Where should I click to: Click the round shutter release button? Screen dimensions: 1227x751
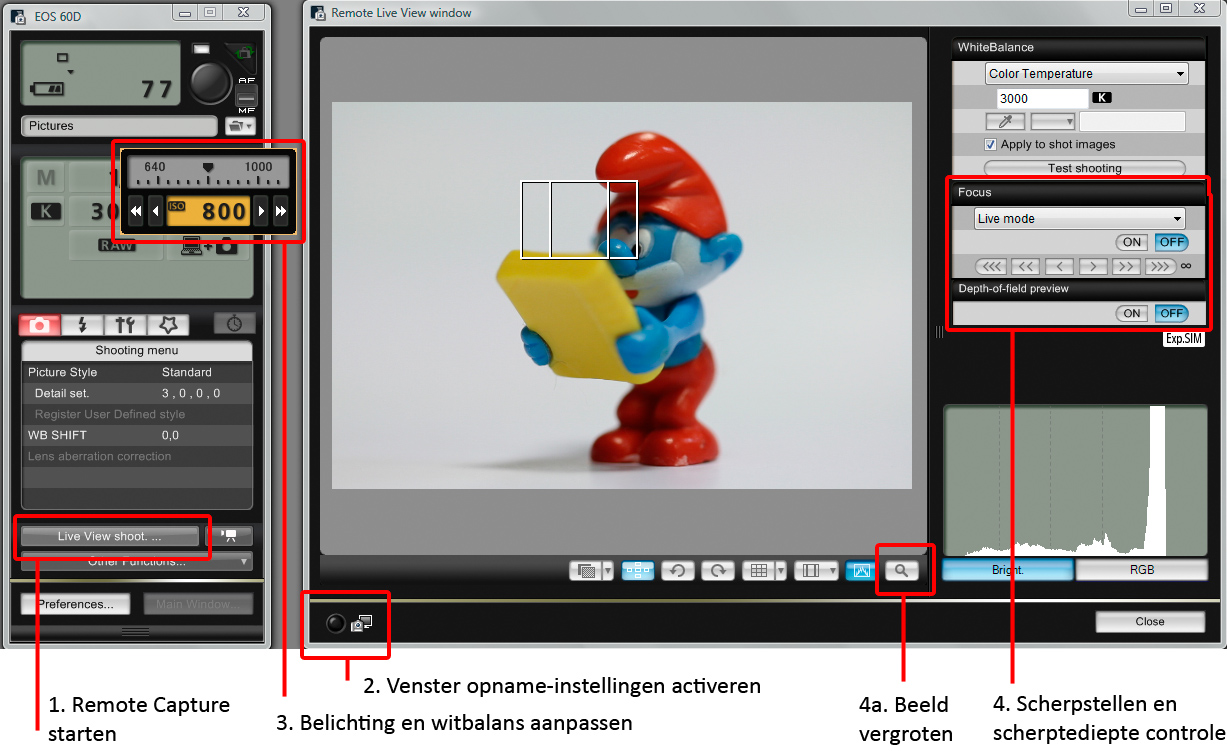pyautogui.click(x=211, y=81)
